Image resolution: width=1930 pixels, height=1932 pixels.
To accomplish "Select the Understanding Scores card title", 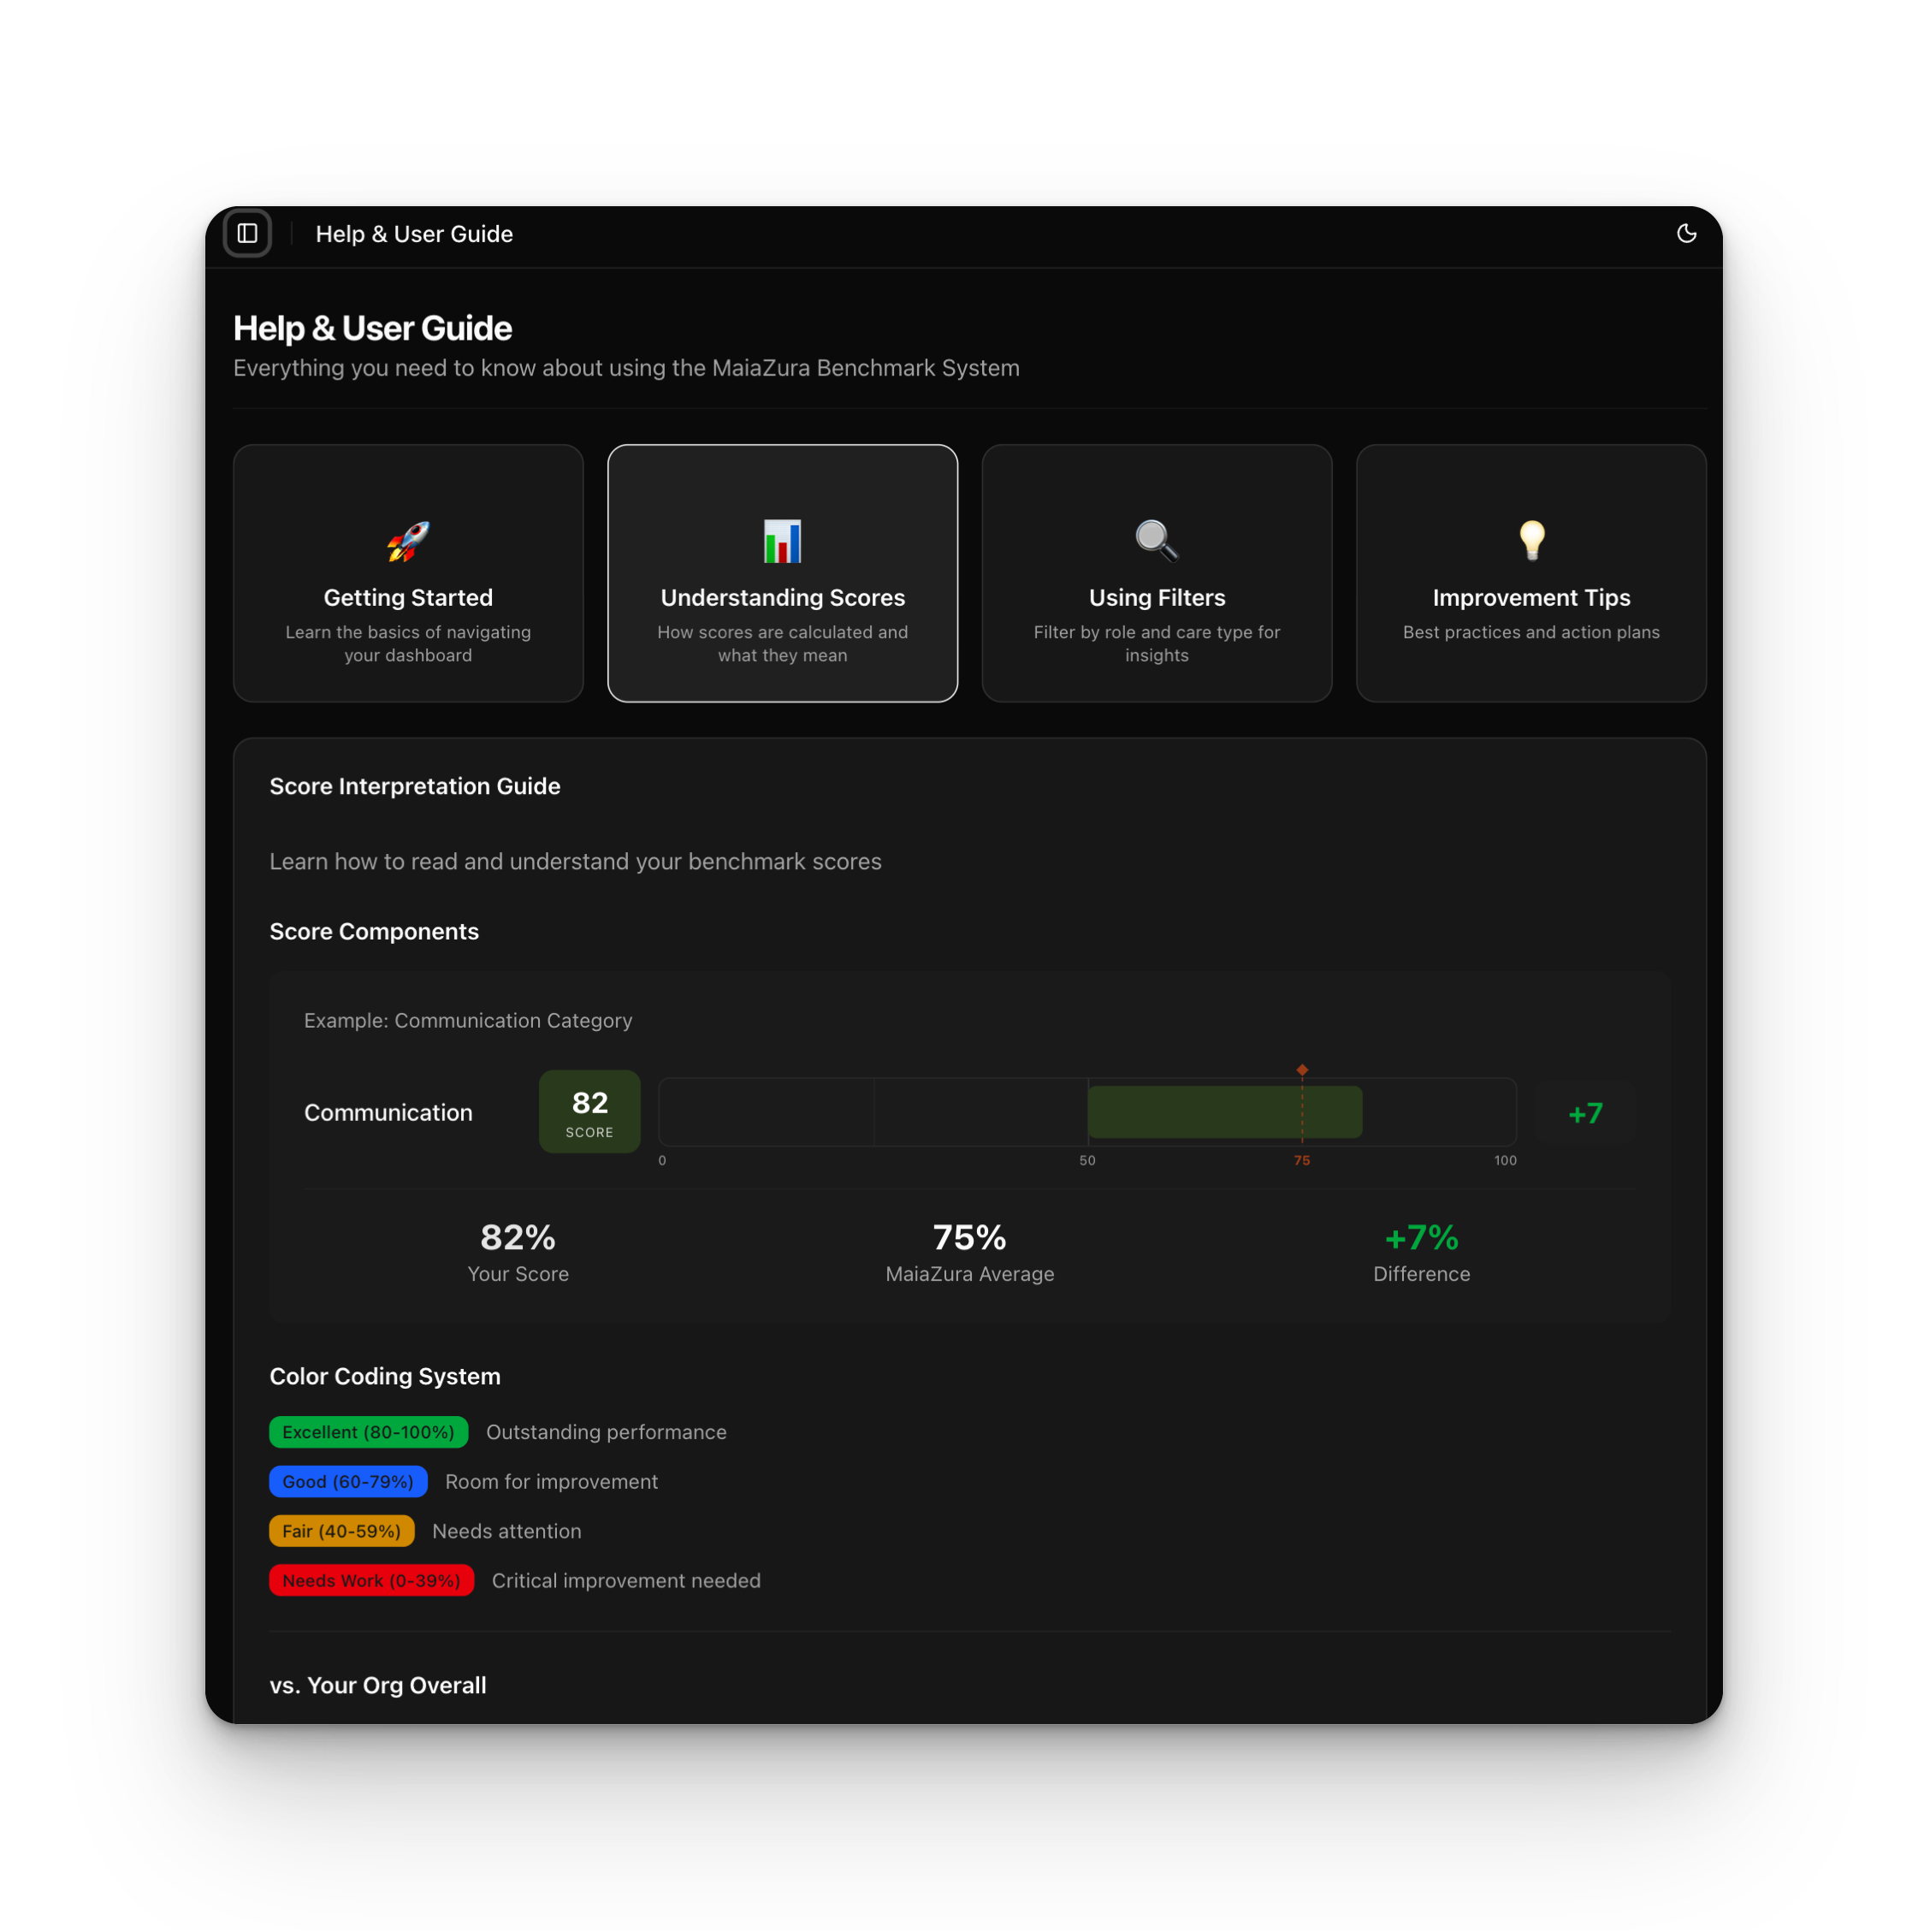I will 782,597.
